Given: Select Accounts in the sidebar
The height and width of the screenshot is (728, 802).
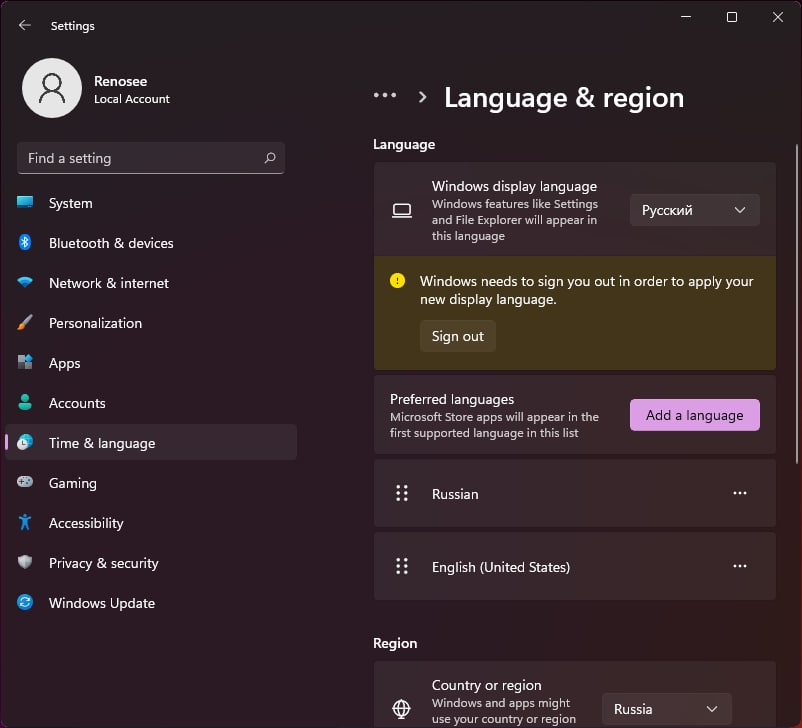Looking at the screenshot, I should (x=151, y=403).
